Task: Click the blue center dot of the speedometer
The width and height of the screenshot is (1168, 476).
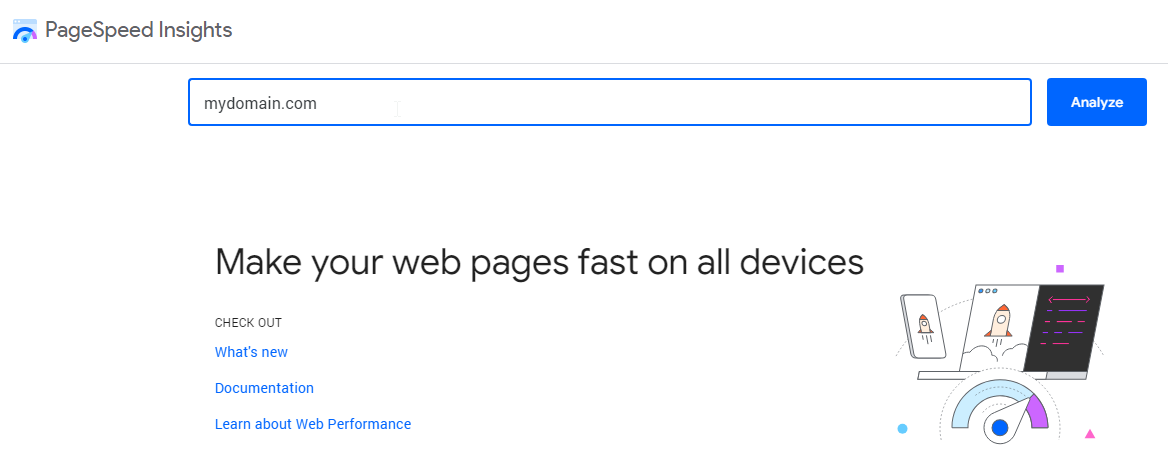Action: point(1000,428)
